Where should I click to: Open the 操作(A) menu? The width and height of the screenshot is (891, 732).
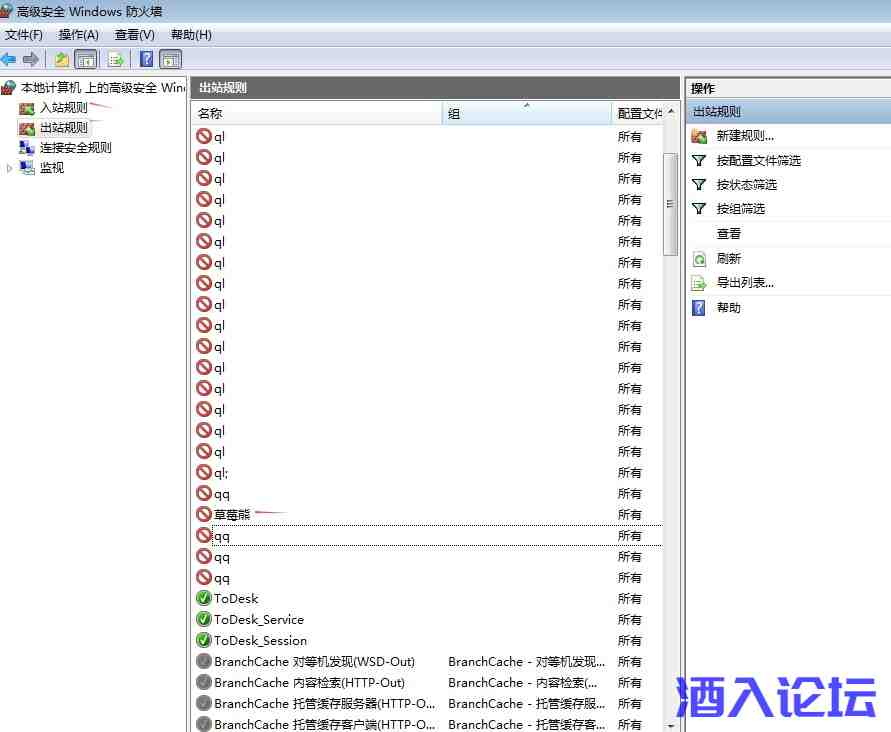(78, 35)
